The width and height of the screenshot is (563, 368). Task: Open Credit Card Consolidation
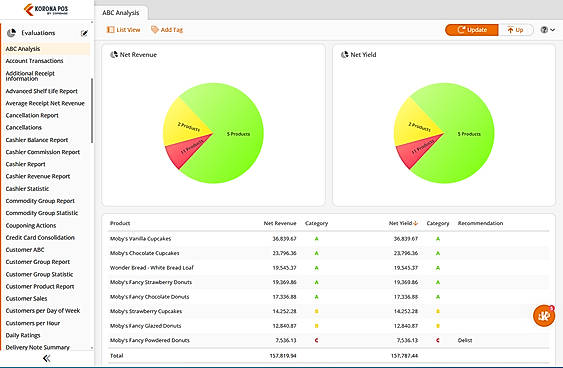pyautogui.click(x=40, y=238)
